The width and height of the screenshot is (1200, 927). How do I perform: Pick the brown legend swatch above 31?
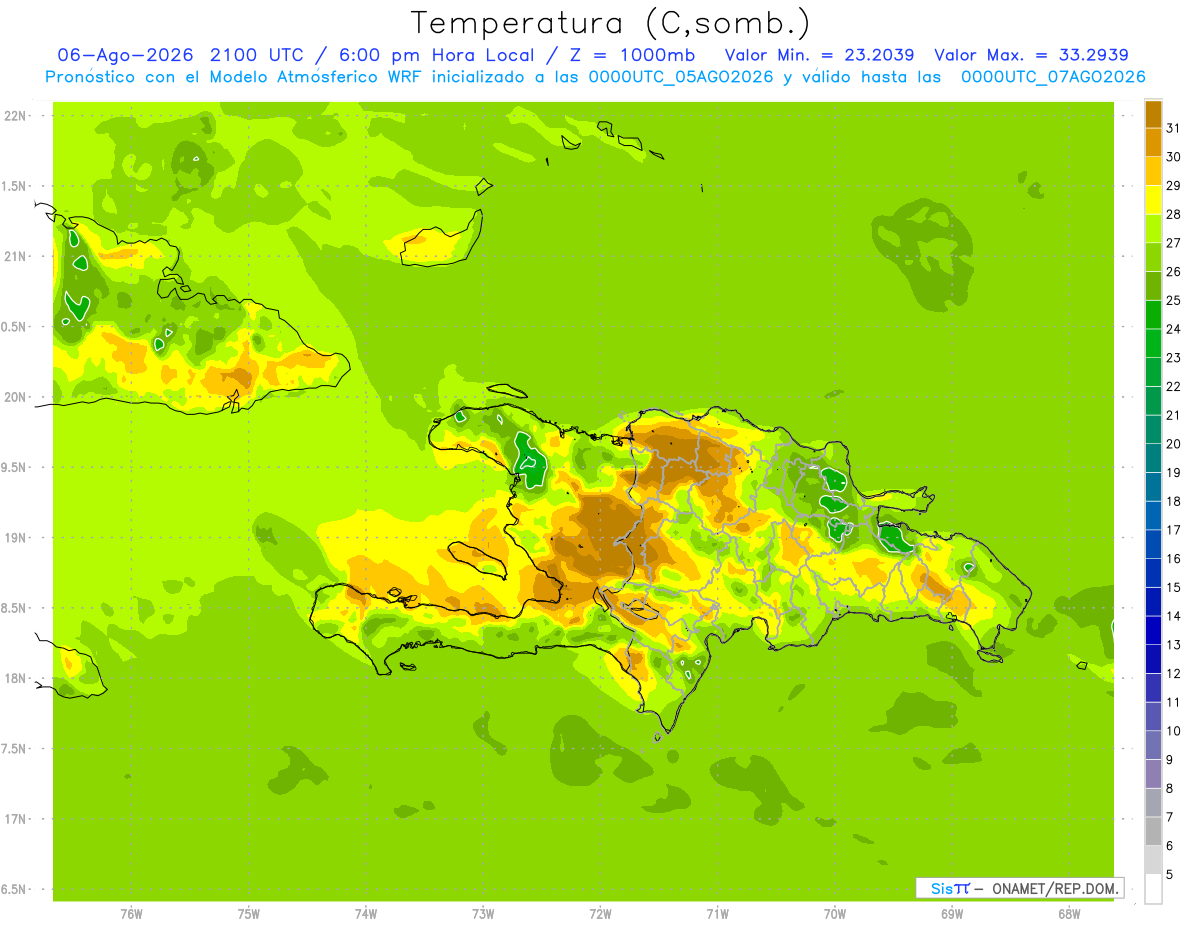pyautogui.click(x=1153, y=114)
